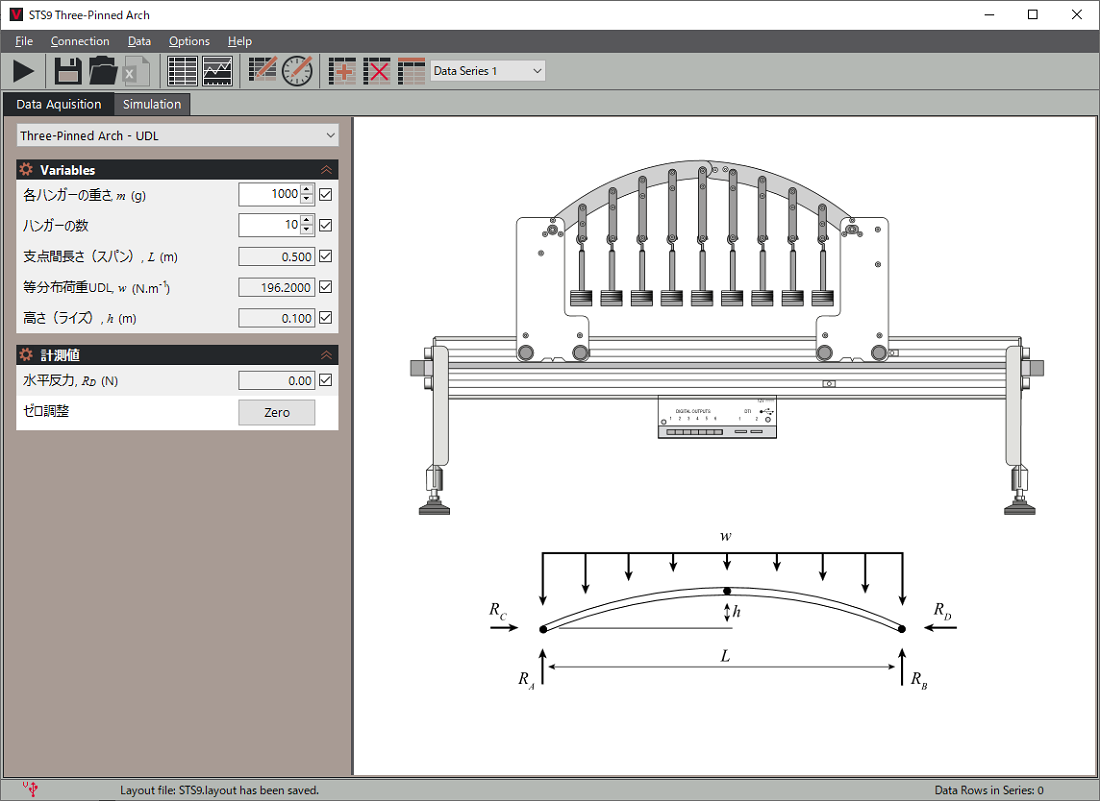The width and height of the screenshot is (1100, 801).
Task: Click the 'Data Rows in Series: 0' status text
Action: coord(988,790)
